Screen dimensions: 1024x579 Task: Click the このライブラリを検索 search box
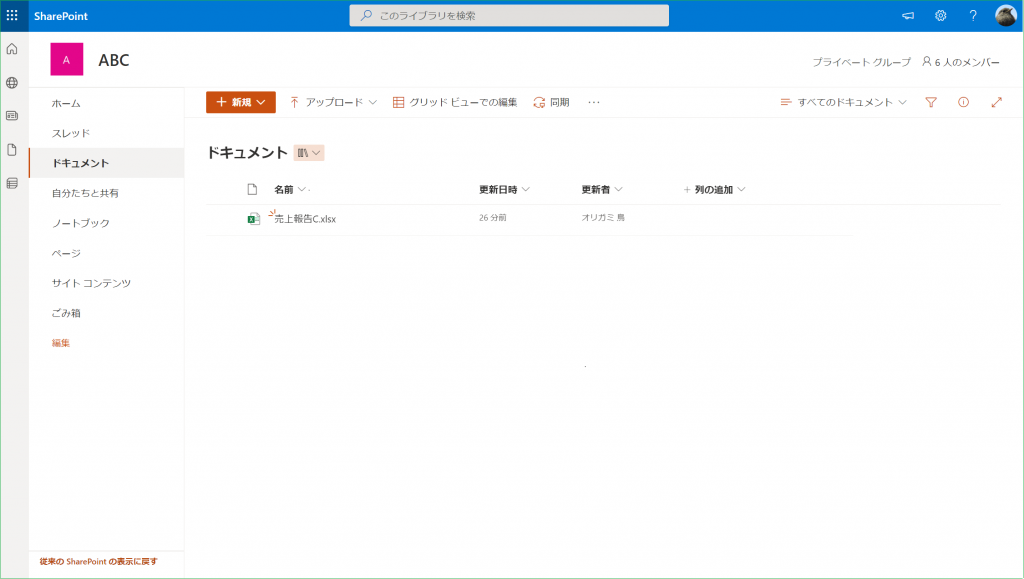click(509, 16)
